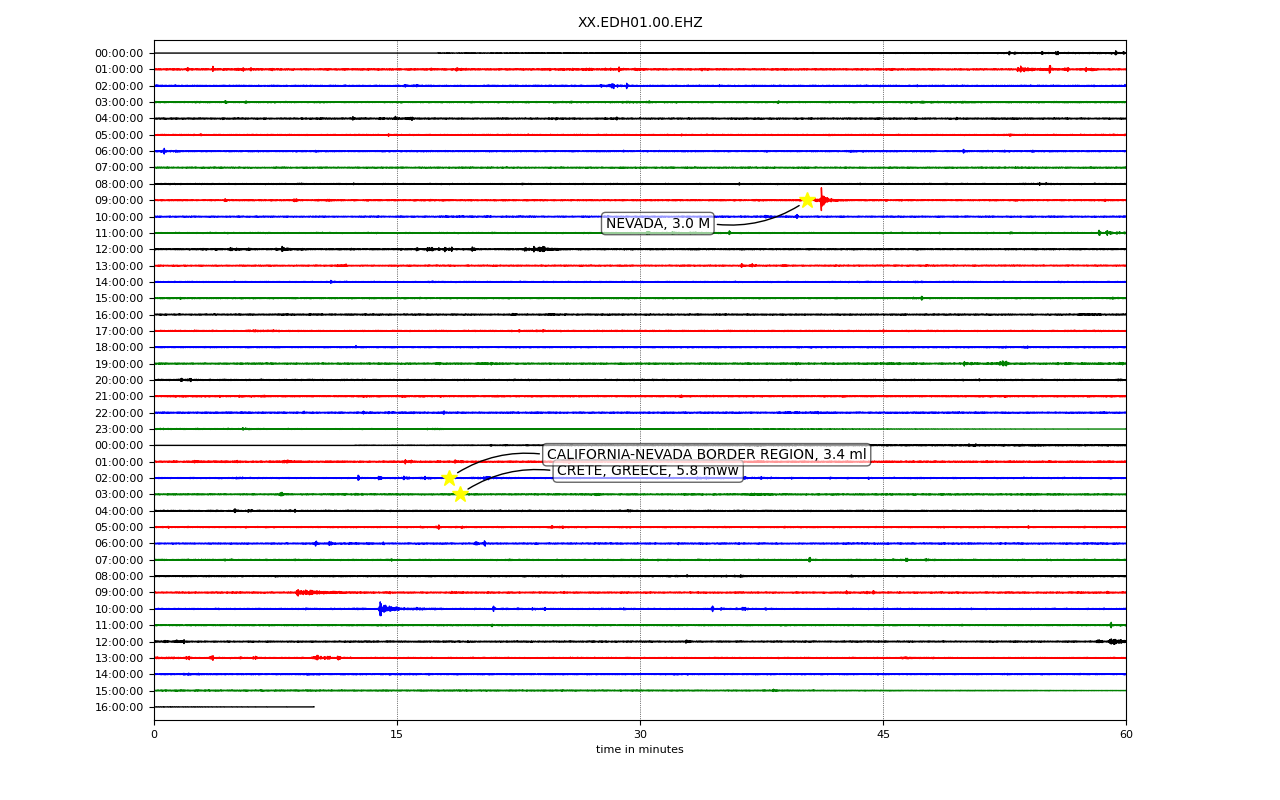Click the 15 tick on the x-axis
Image resolution: width=1280 pixels, height=800 pixels.
coord(397,735)
